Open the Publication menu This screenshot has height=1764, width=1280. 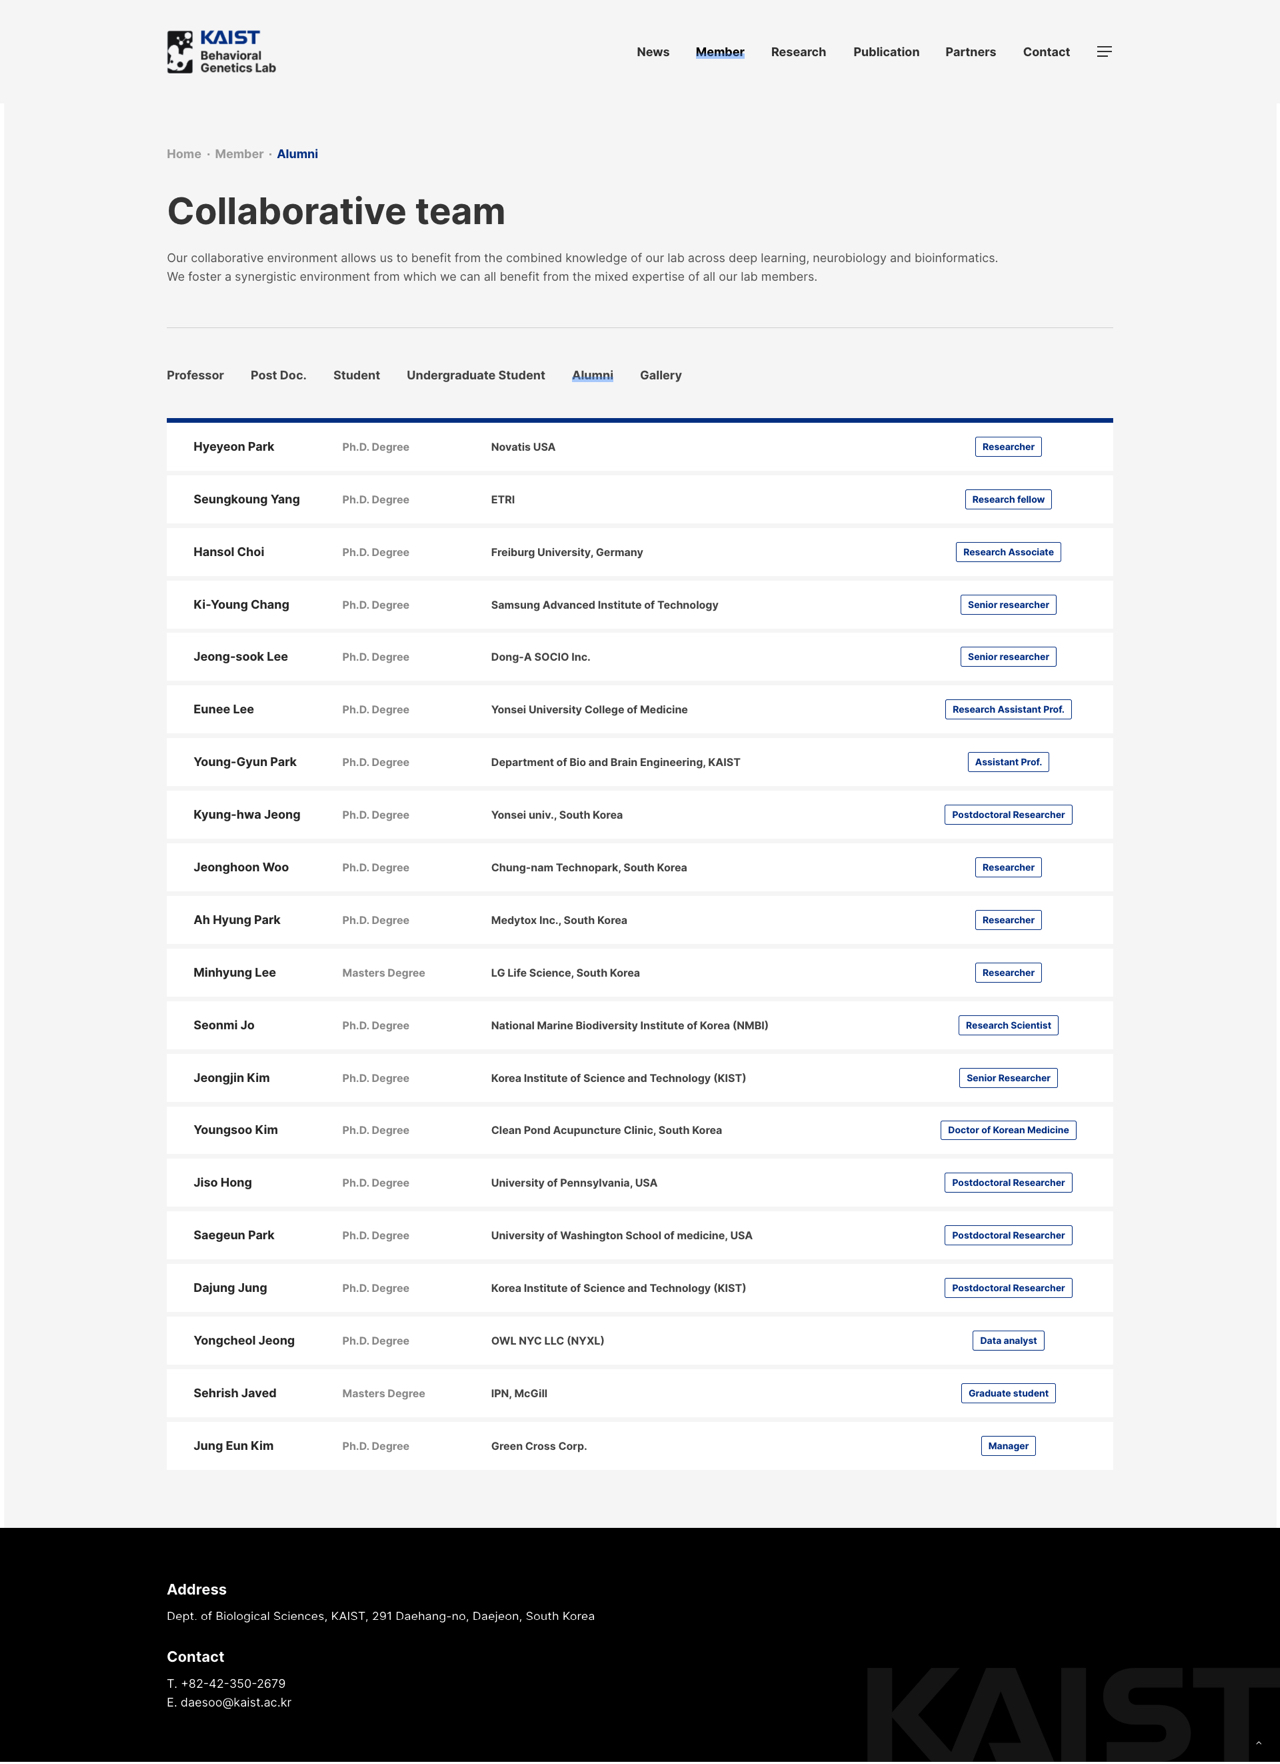[x=886, y=52]
